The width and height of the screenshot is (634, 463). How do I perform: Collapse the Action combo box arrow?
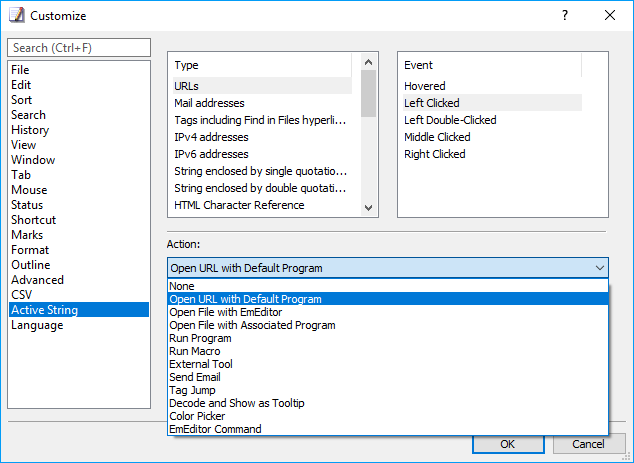(x=600, y=268)
